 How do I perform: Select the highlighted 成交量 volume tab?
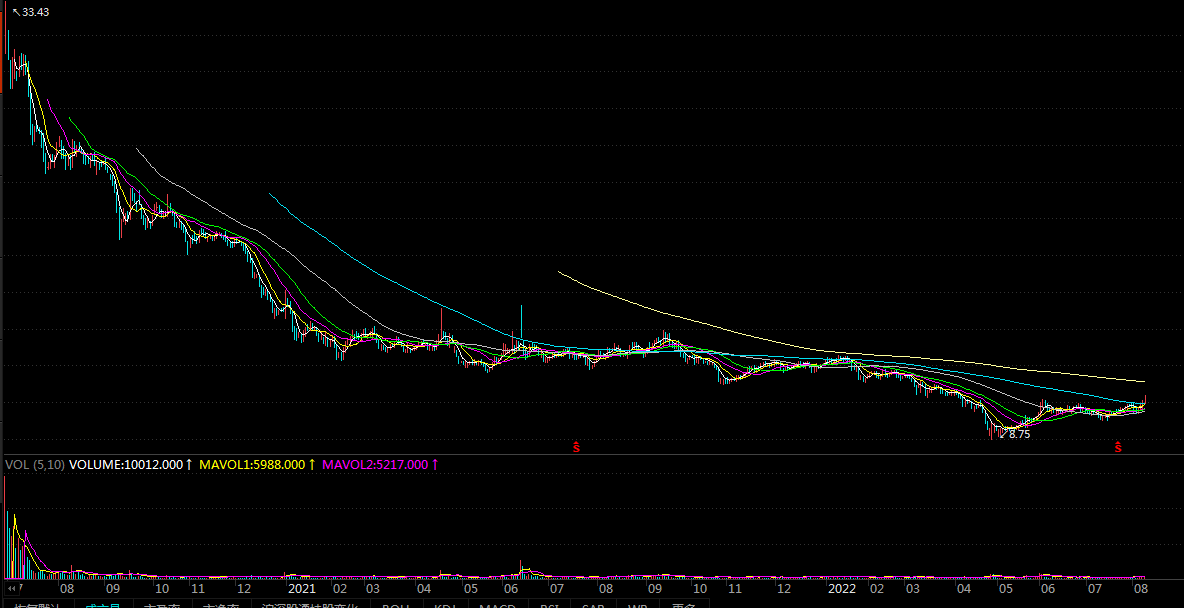coord(103,604)
